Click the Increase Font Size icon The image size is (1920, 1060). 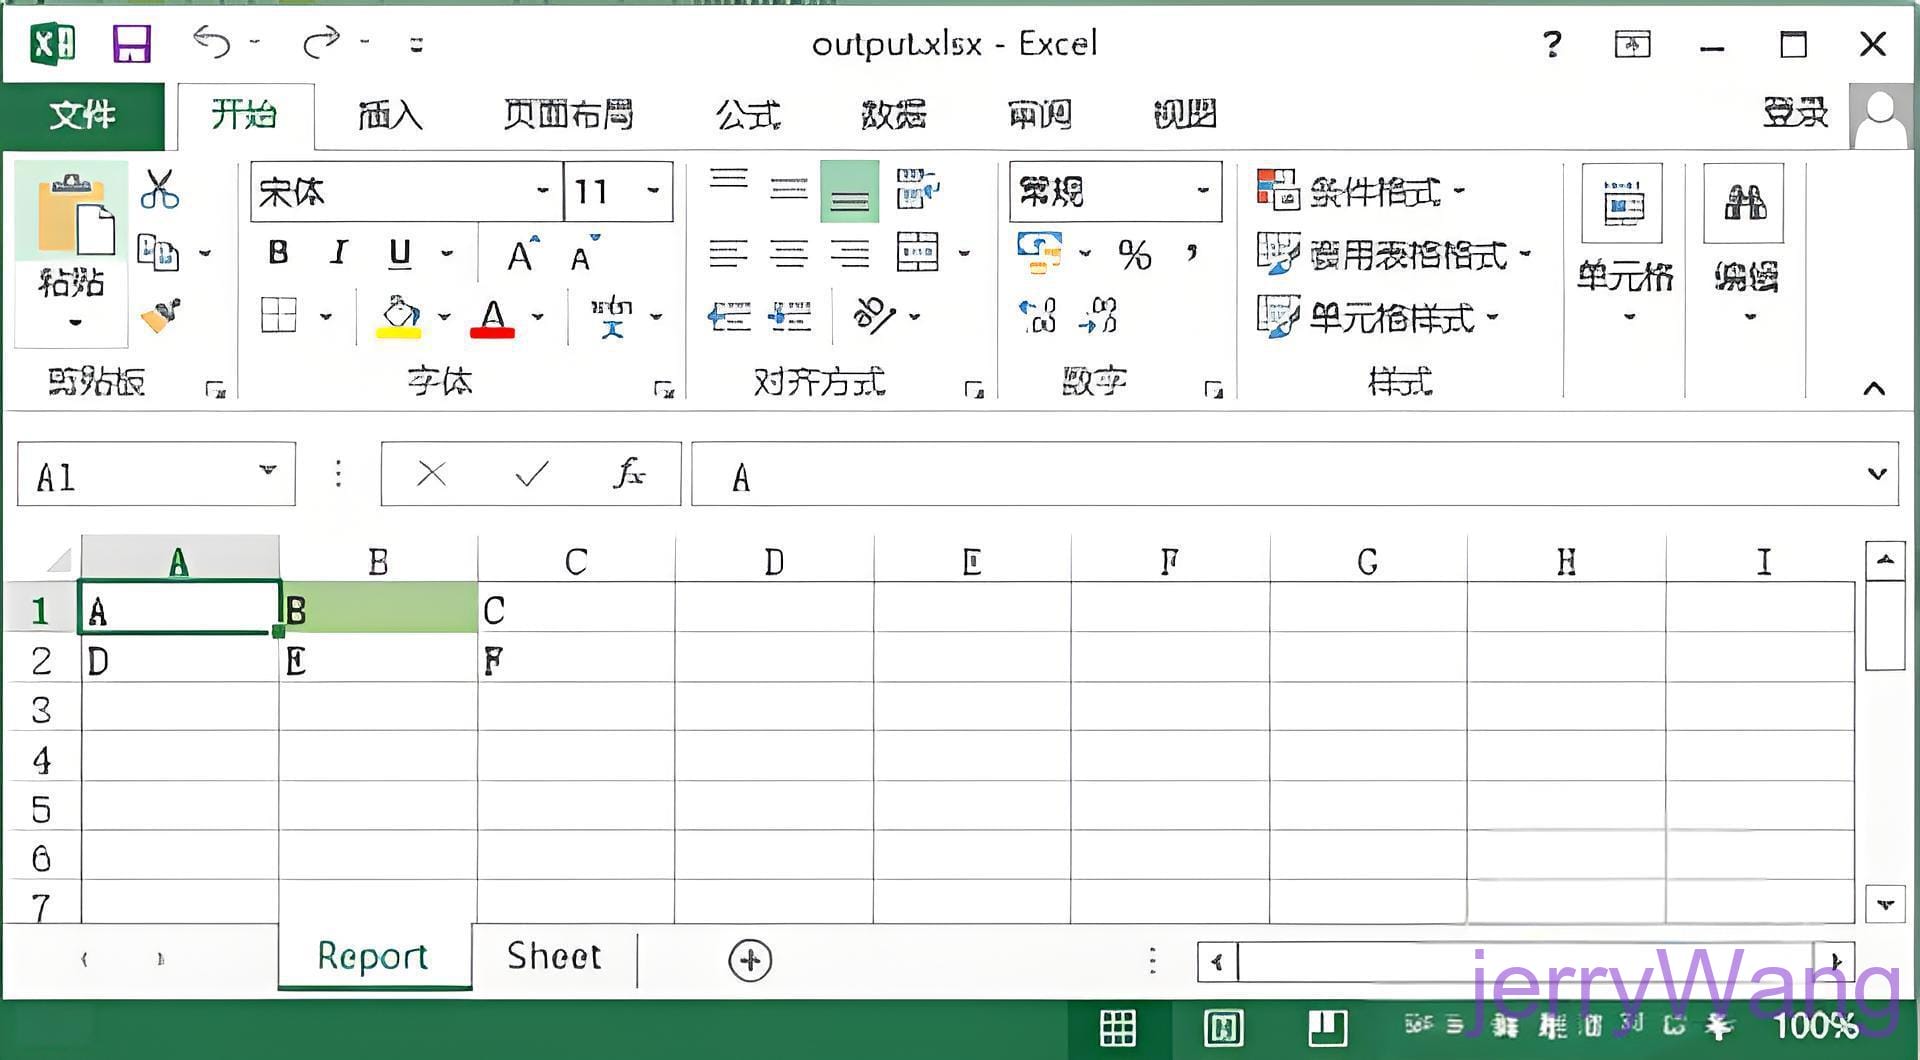click(x=521, y=255)
